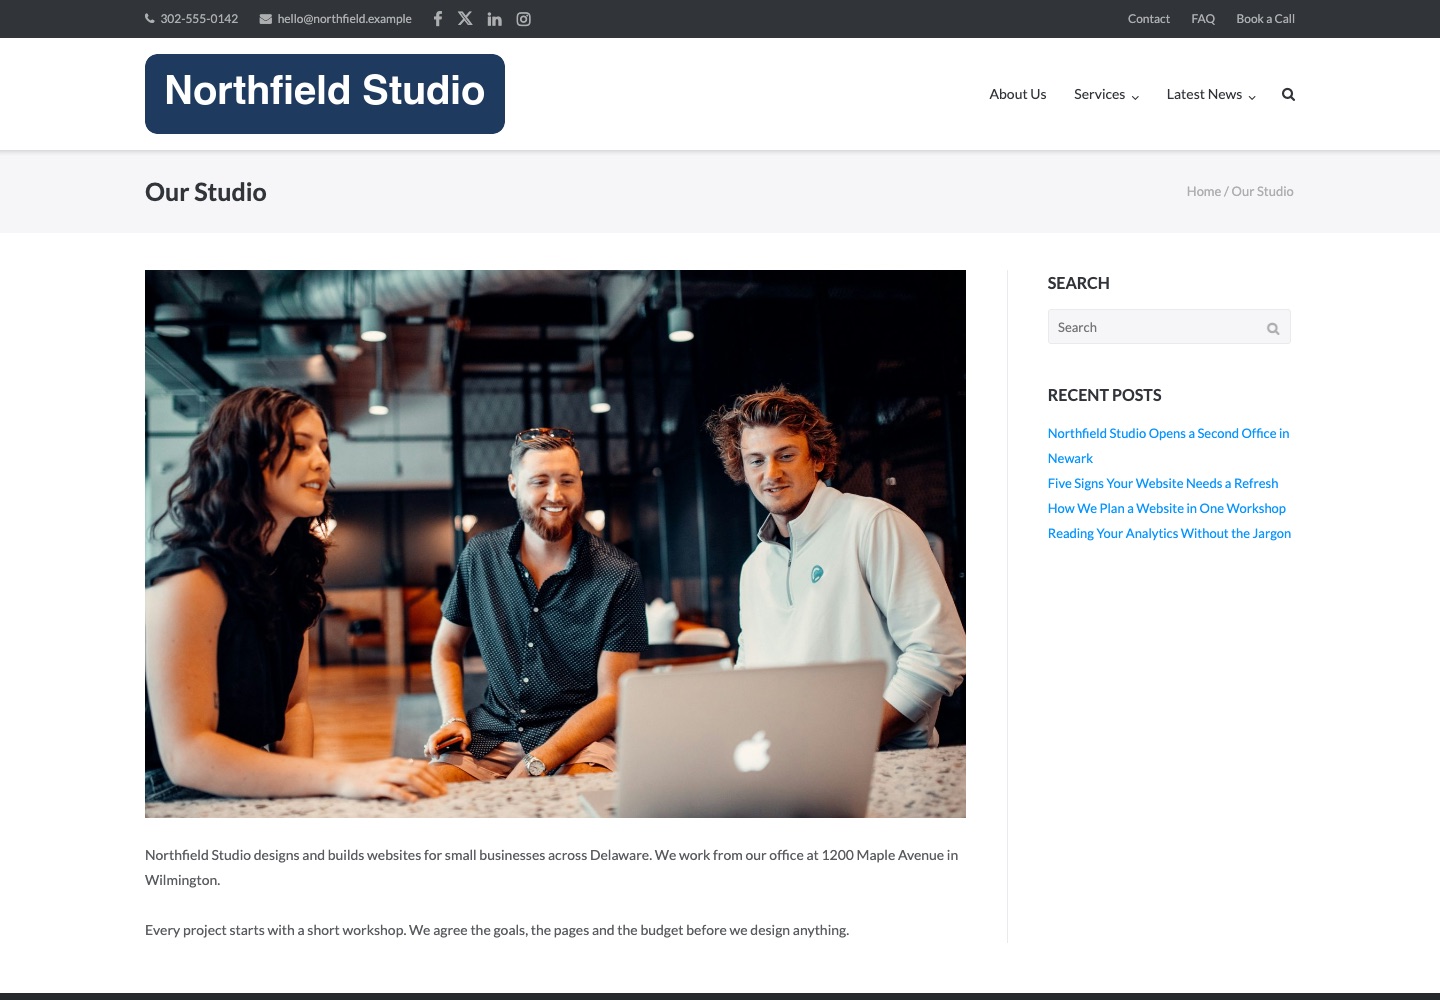Image resolution: width=1440 pixels, height=1000 pixels.
Task: Click the envelope icon beside the email address
Action: (266, 19)
